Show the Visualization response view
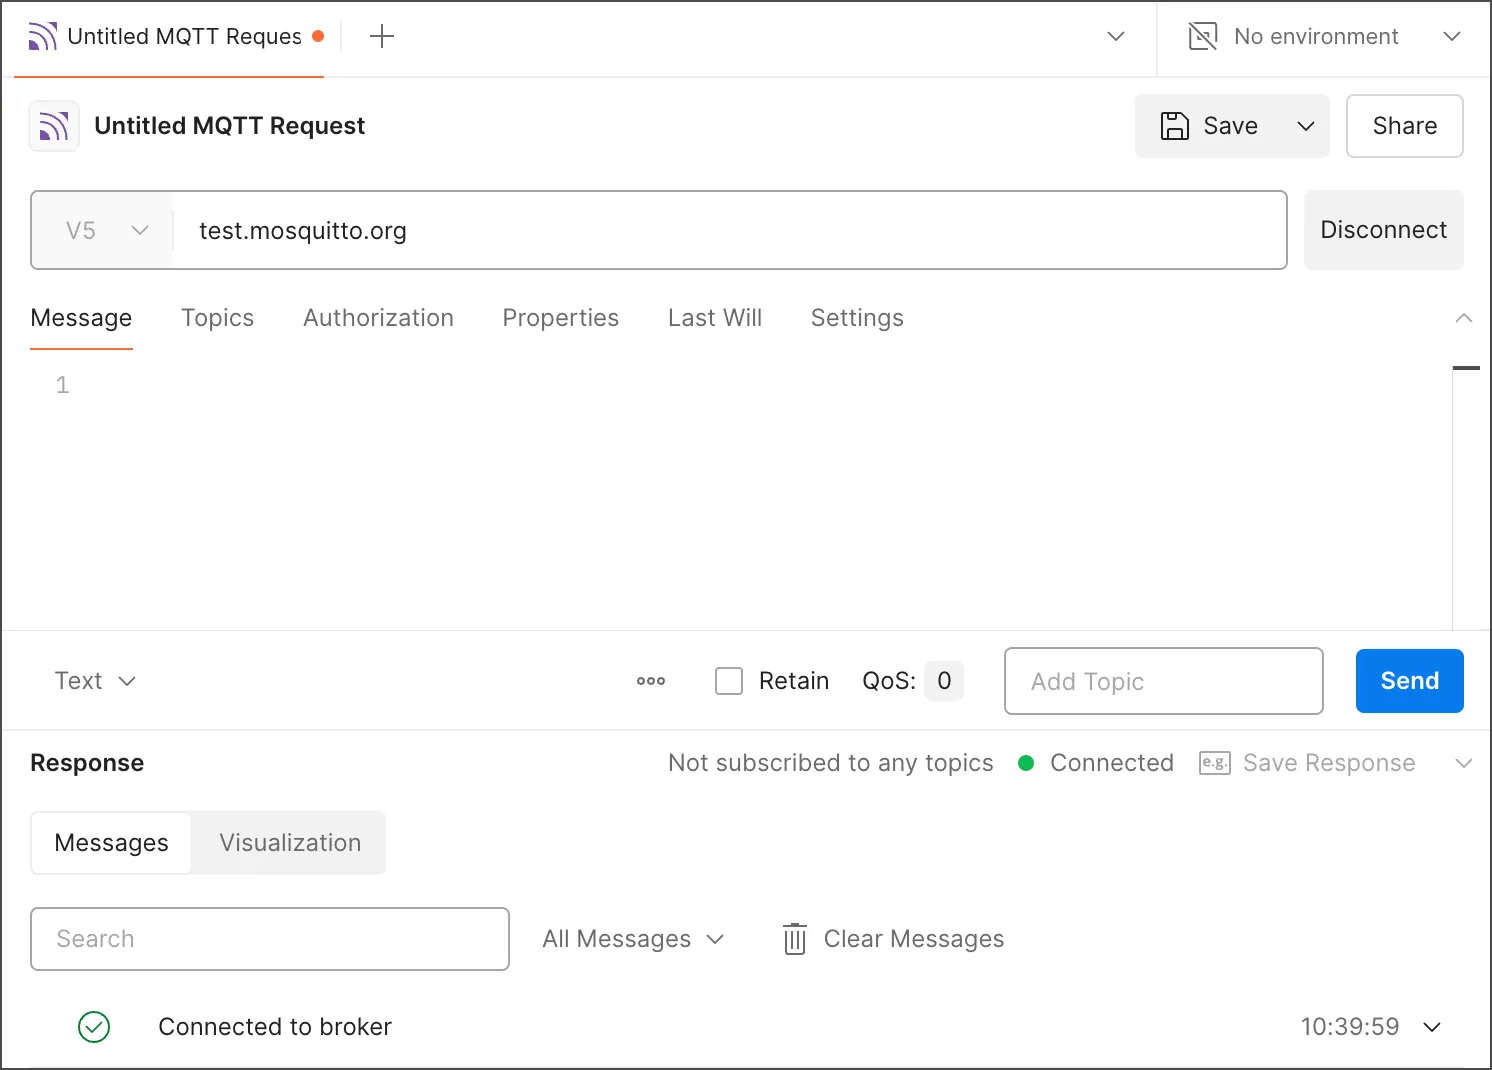 290,843
